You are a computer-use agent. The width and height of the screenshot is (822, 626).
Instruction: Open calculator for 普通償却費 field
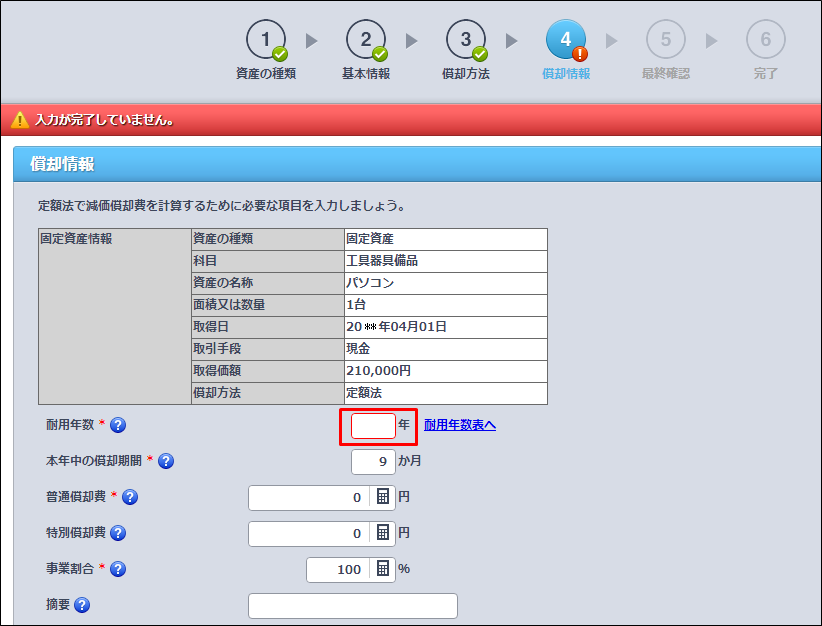[x=383, y=497]
